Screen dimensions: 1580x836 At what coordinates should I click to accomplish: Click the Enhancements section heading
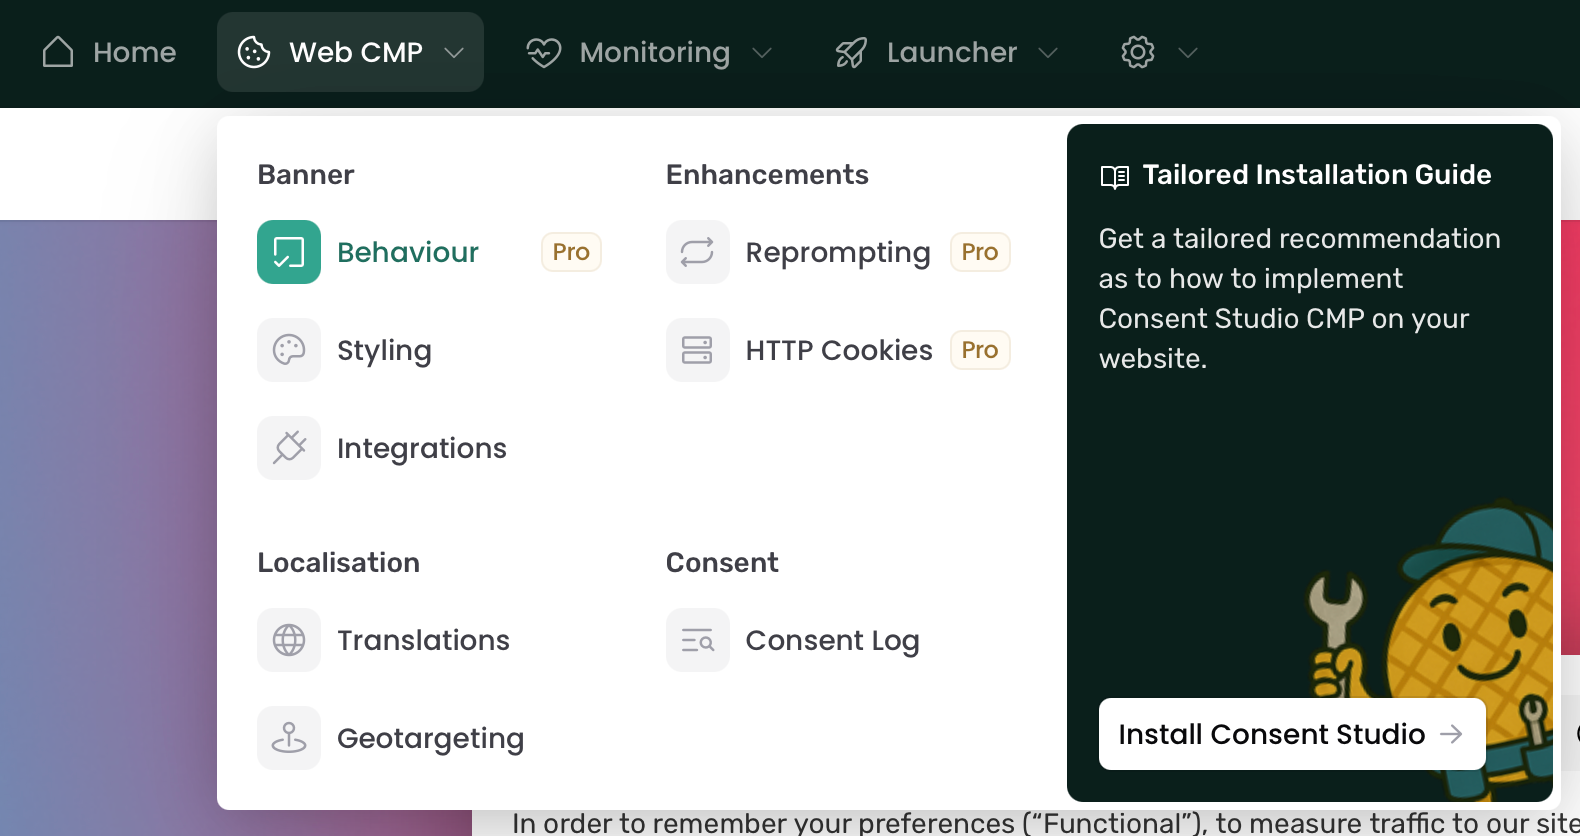(x=767, y=175)
